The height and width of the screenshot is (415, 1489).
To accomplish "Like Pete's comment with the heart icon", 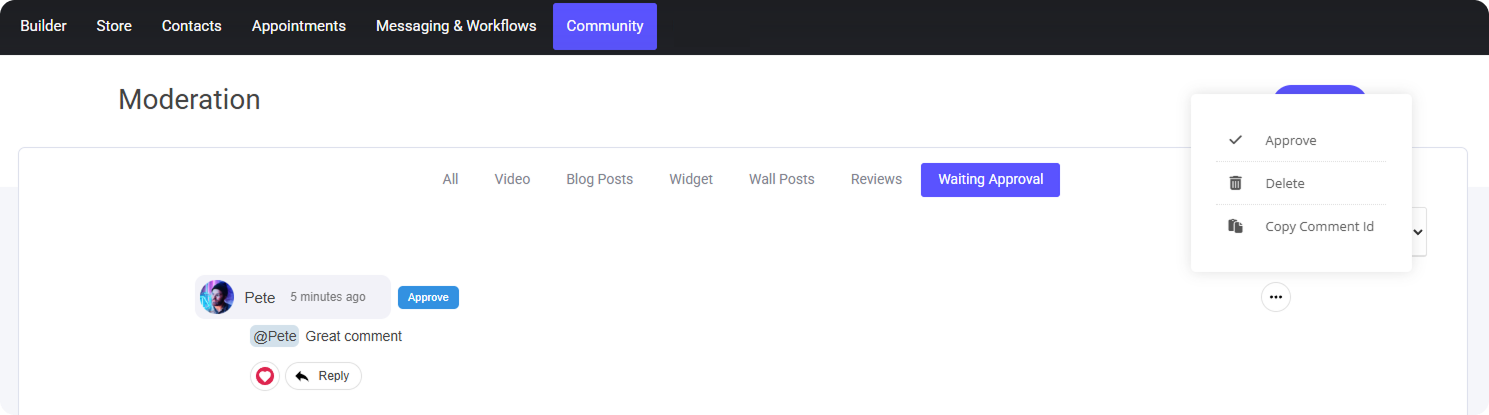I will pos(264,376).
